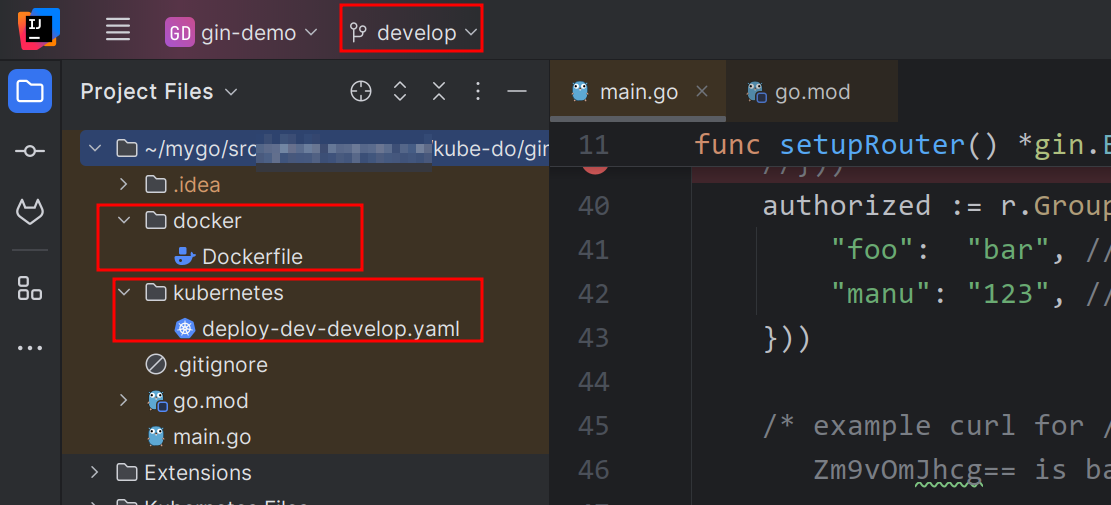Close the main.go tab
The height and width of the screenshot is (505, 1111).
(702, 91)
